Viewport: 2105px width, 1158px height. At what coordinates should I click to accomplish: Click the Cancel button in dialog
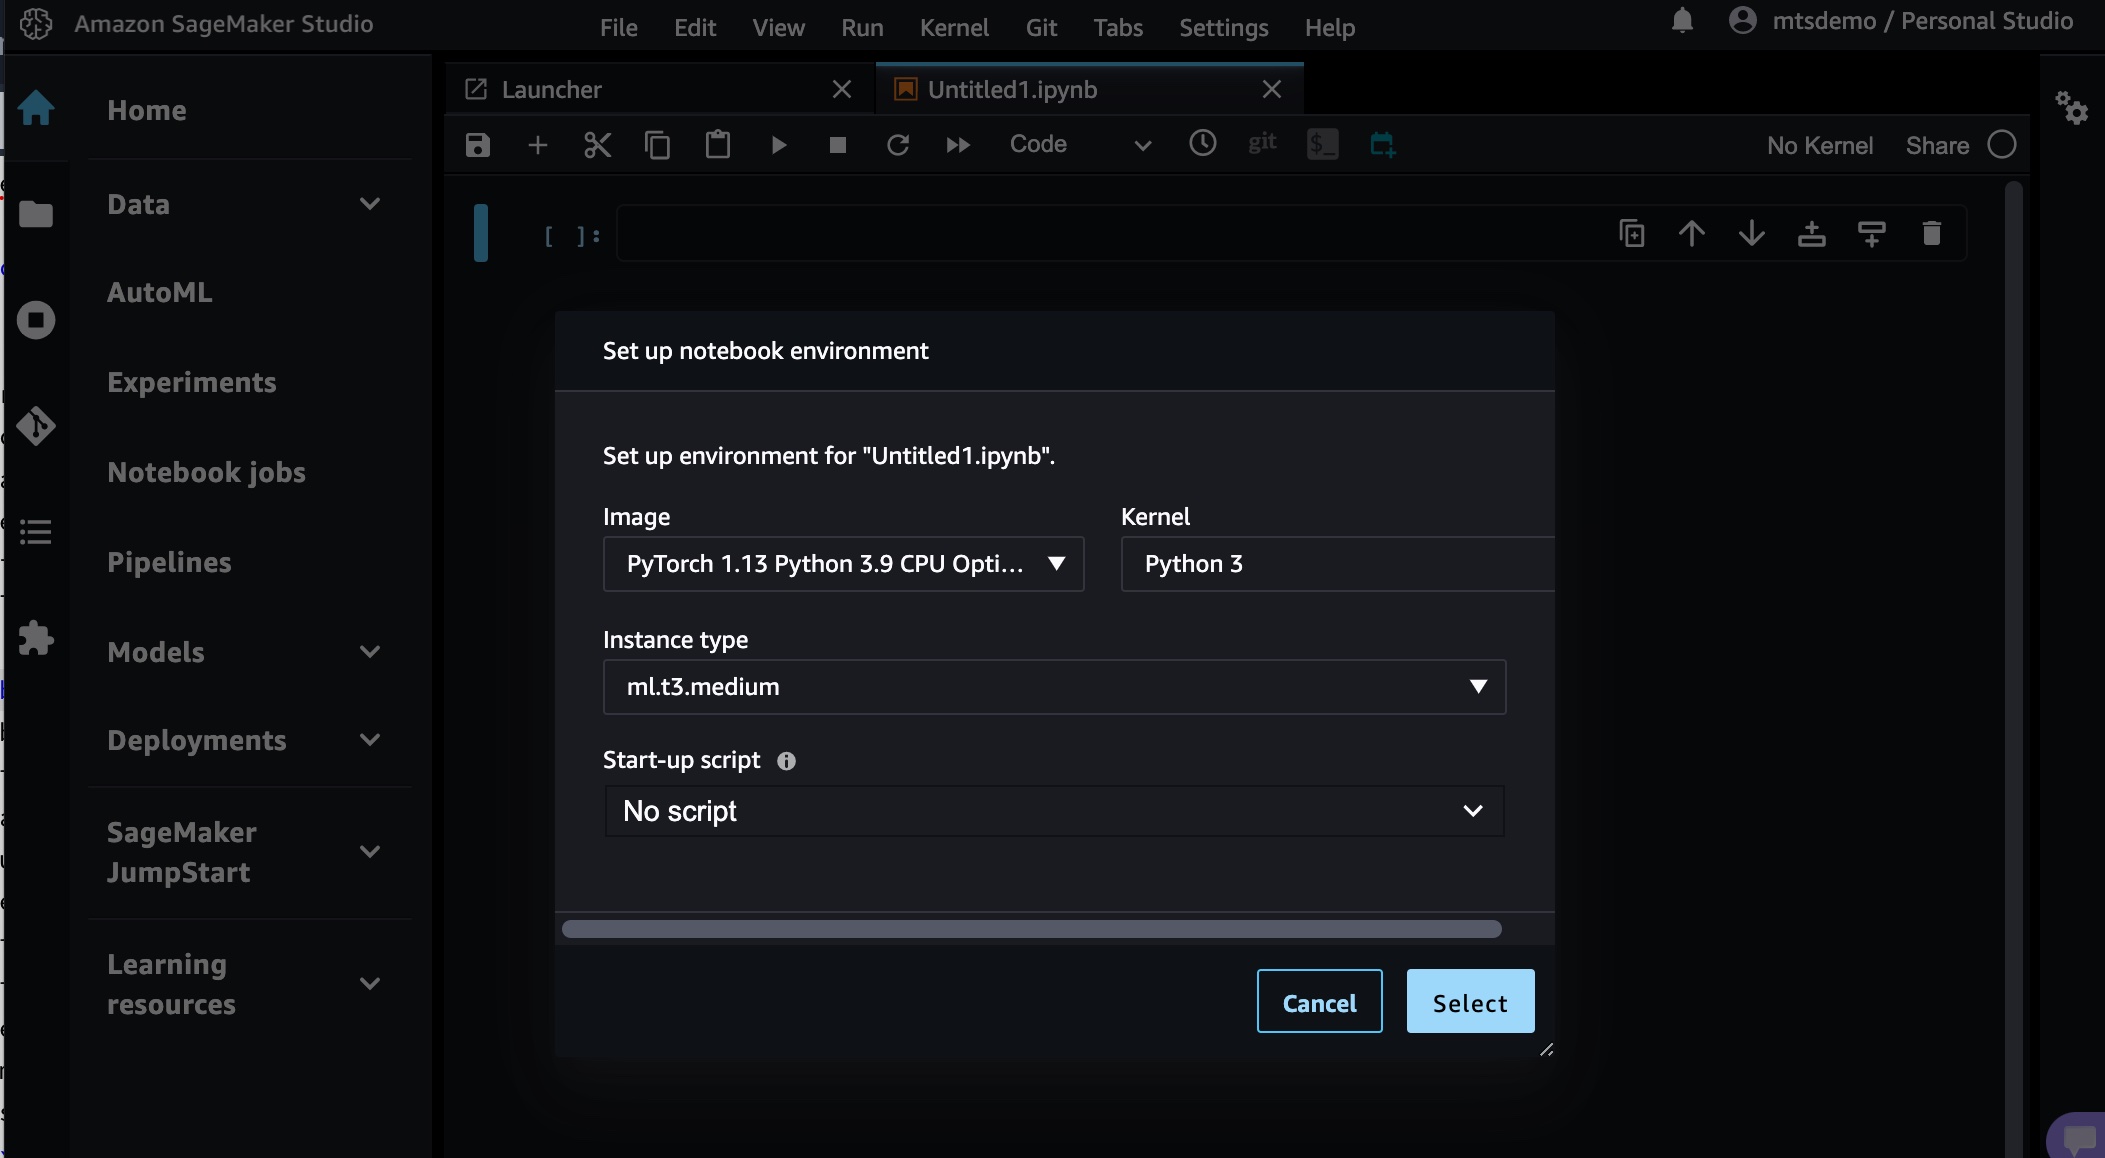pos(1319,1002)
